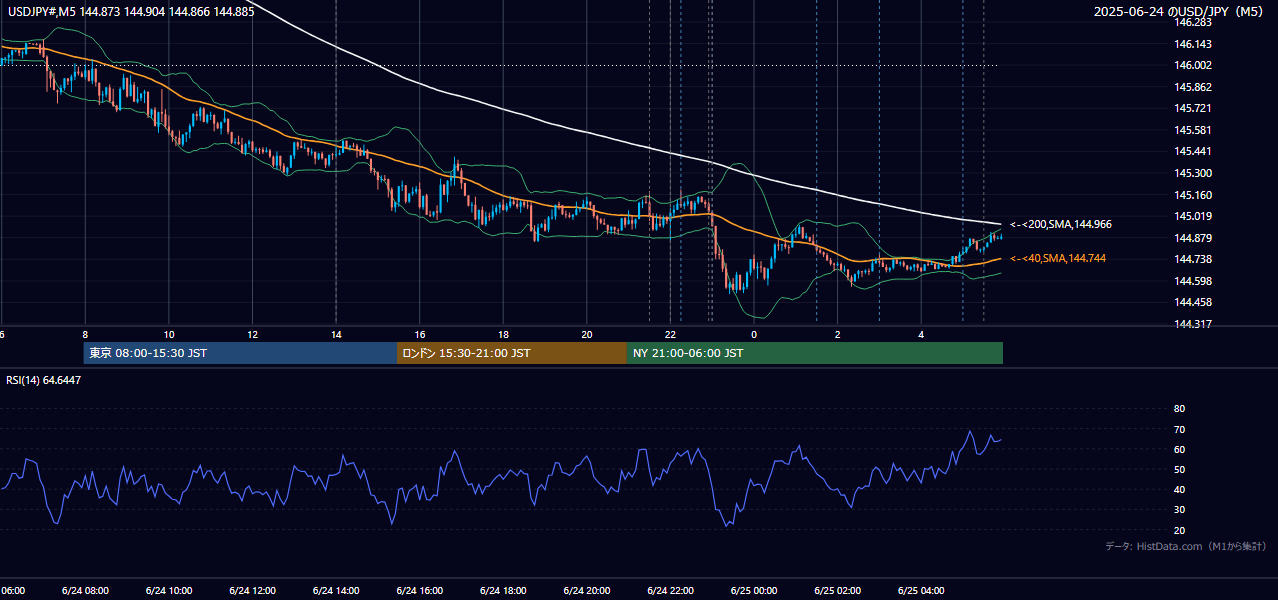Image resolution: width=1278 pixels, height=600 pixels.
Task: Open the HistData.com data source credit
Action: (1185, 547)
